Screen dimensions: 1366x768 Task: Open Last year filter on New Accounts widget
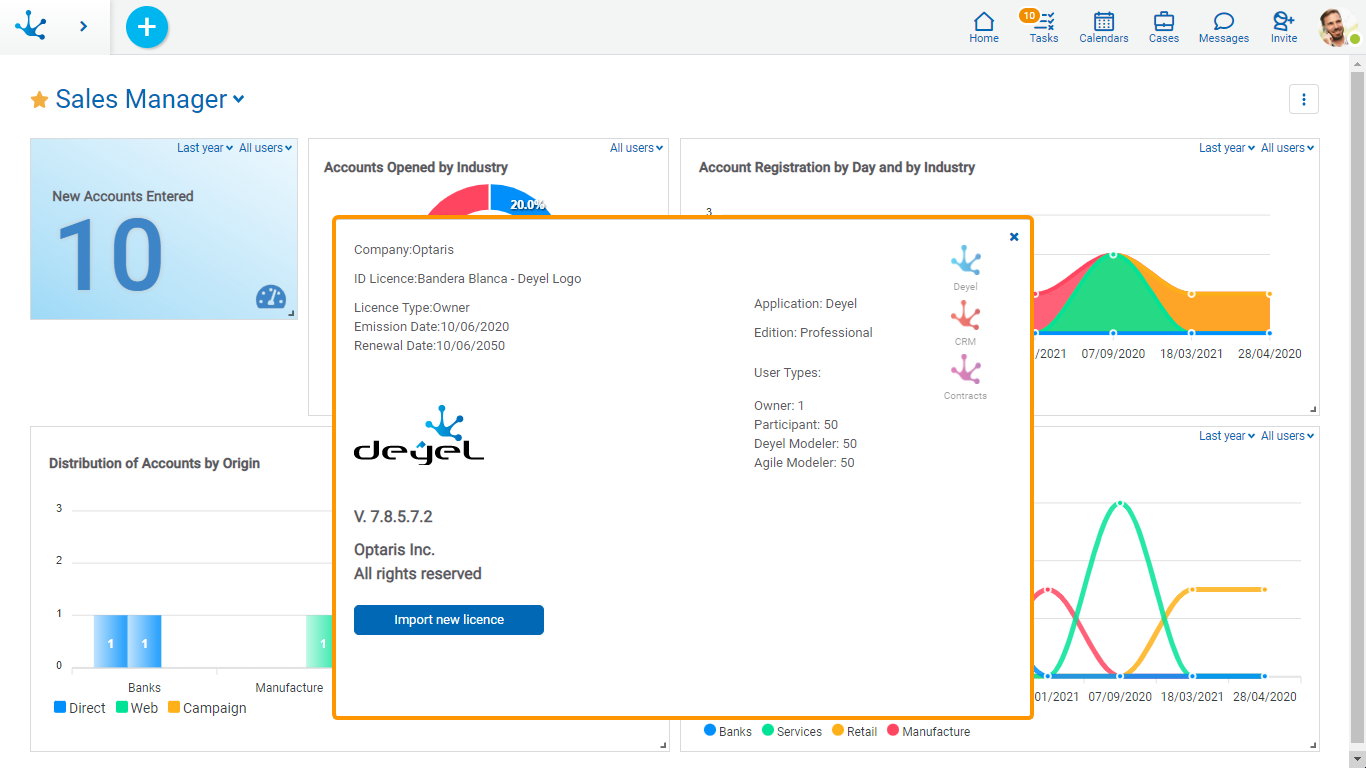click(x=204, y=148)
